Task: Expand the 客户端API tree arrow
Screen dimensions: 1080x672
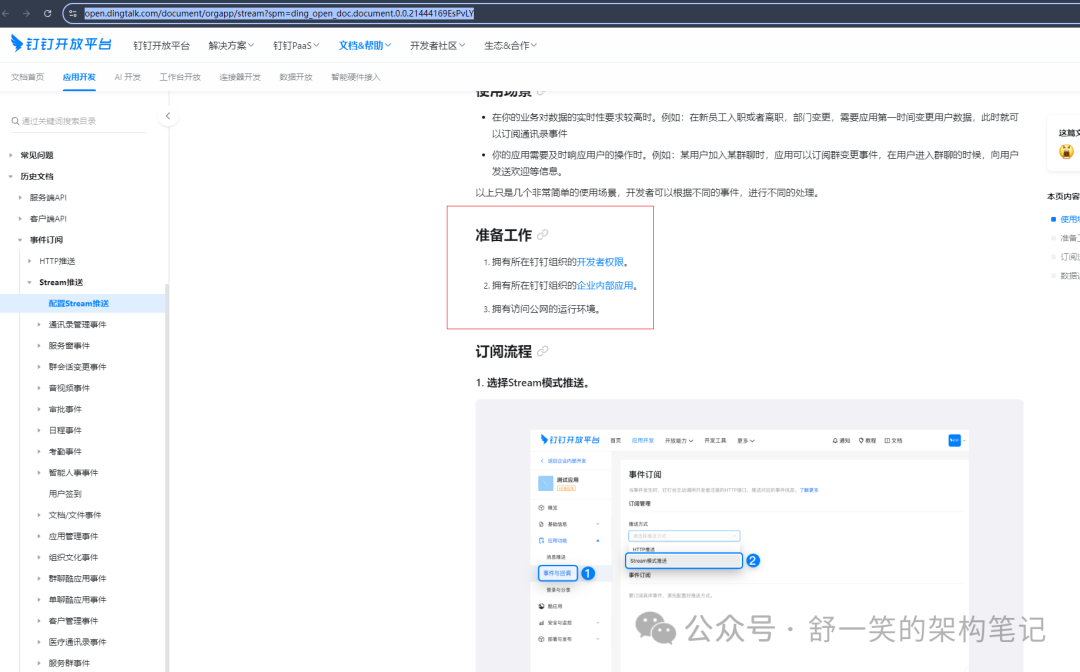Action: [x=20, y=219]
